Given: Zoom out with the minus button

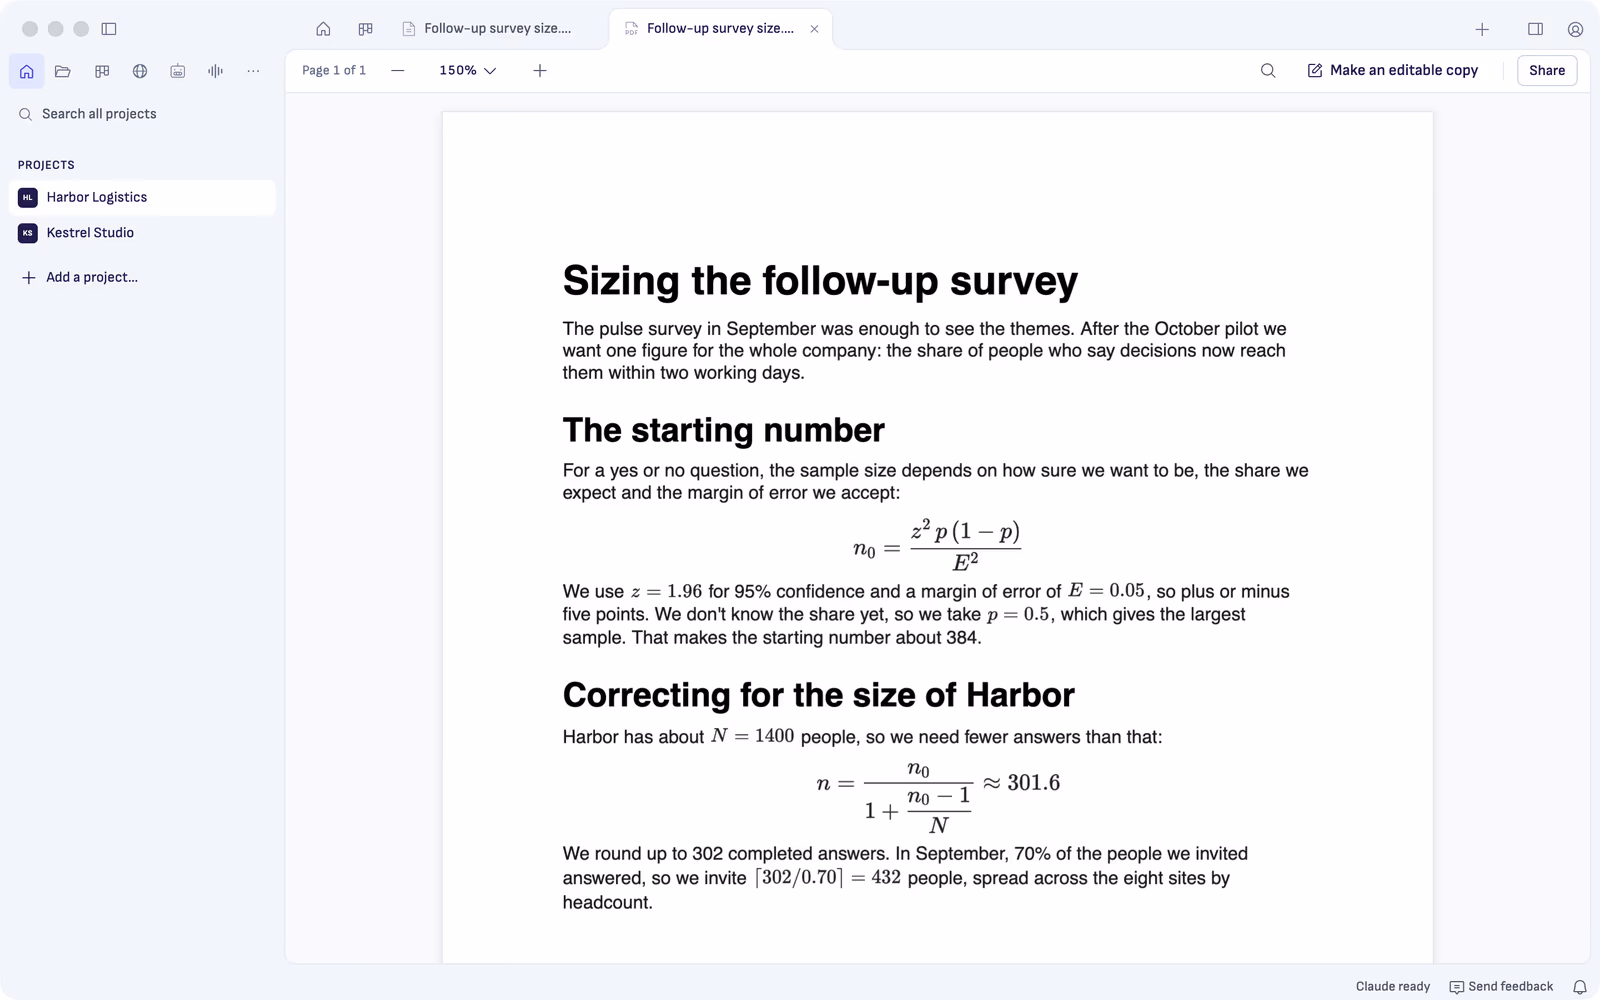Looking at the screenshot, I should tap(398, 71).
